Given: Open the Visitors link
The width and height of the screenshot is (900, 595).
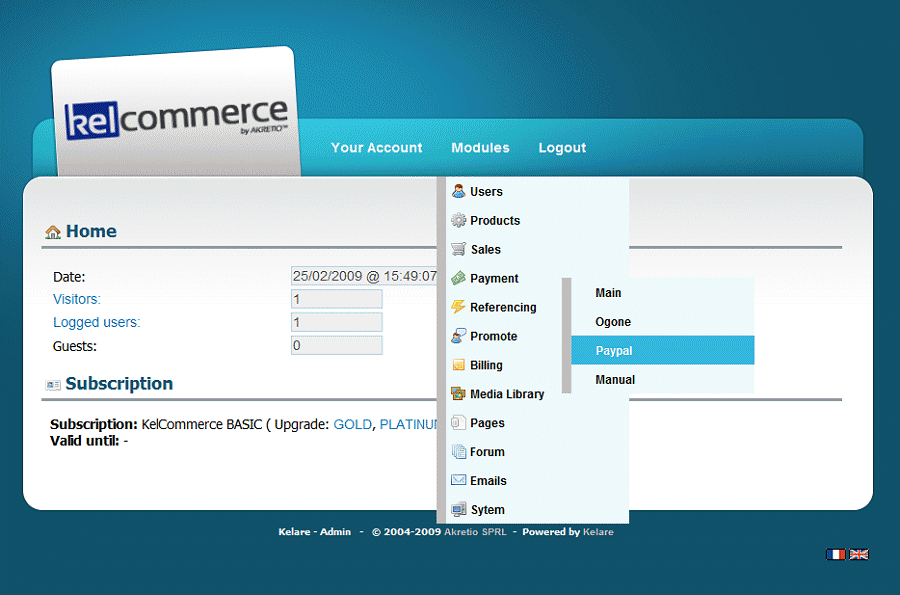Looking at the screenshot, I should coord(77,299).
